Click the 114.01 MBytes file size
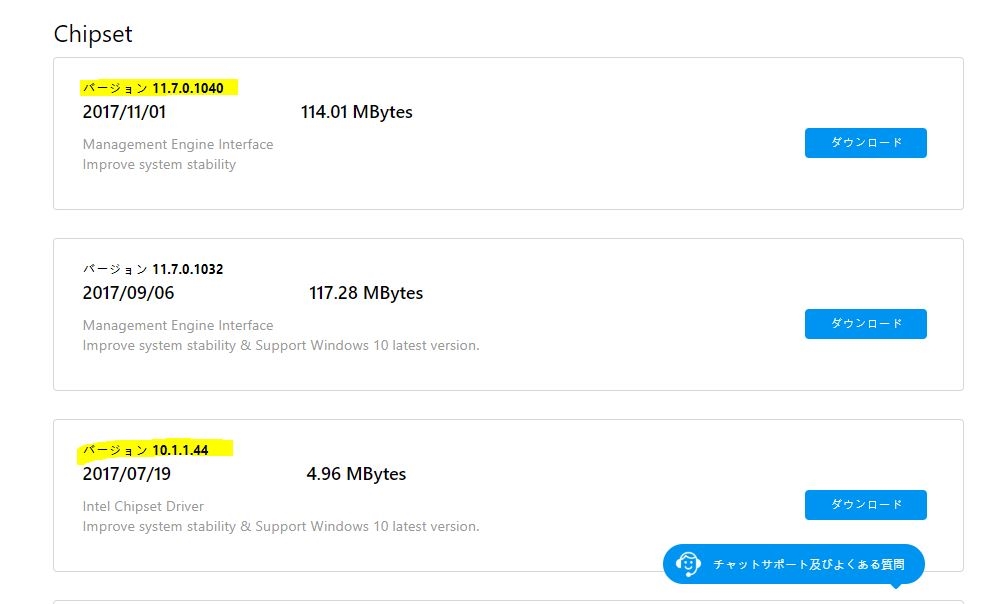The image size is (1003, 604). [x=356, y=112]
